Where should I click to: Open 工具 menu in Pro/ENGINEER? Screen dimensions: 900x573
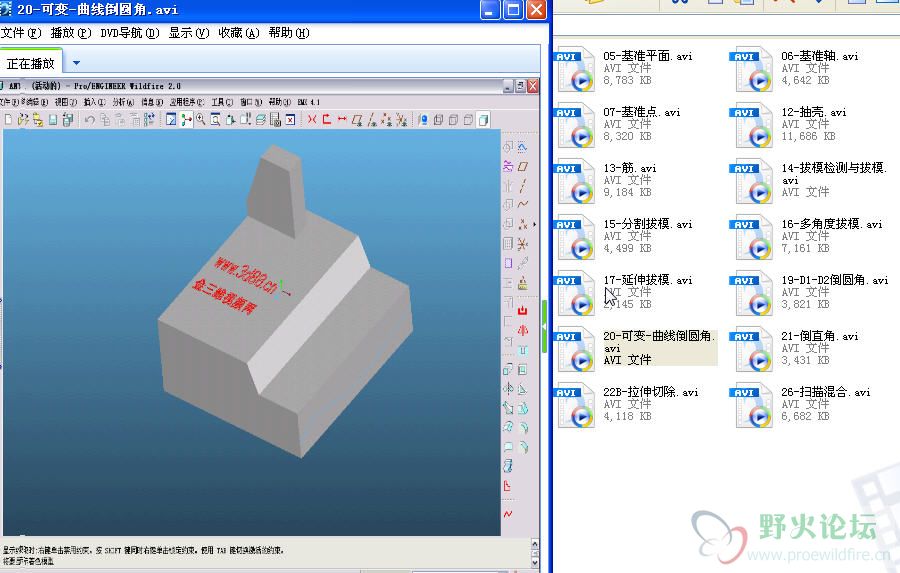point(222,102)
